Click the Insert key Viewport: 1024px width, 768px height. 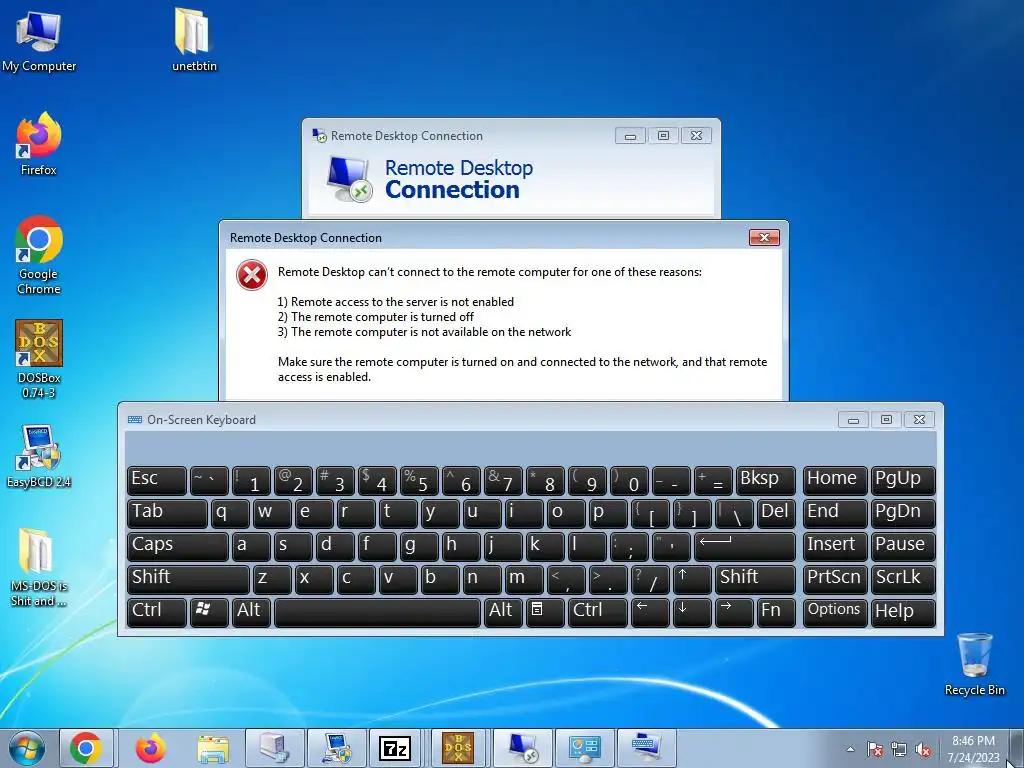pyautogui.click(x=835, y=546)
